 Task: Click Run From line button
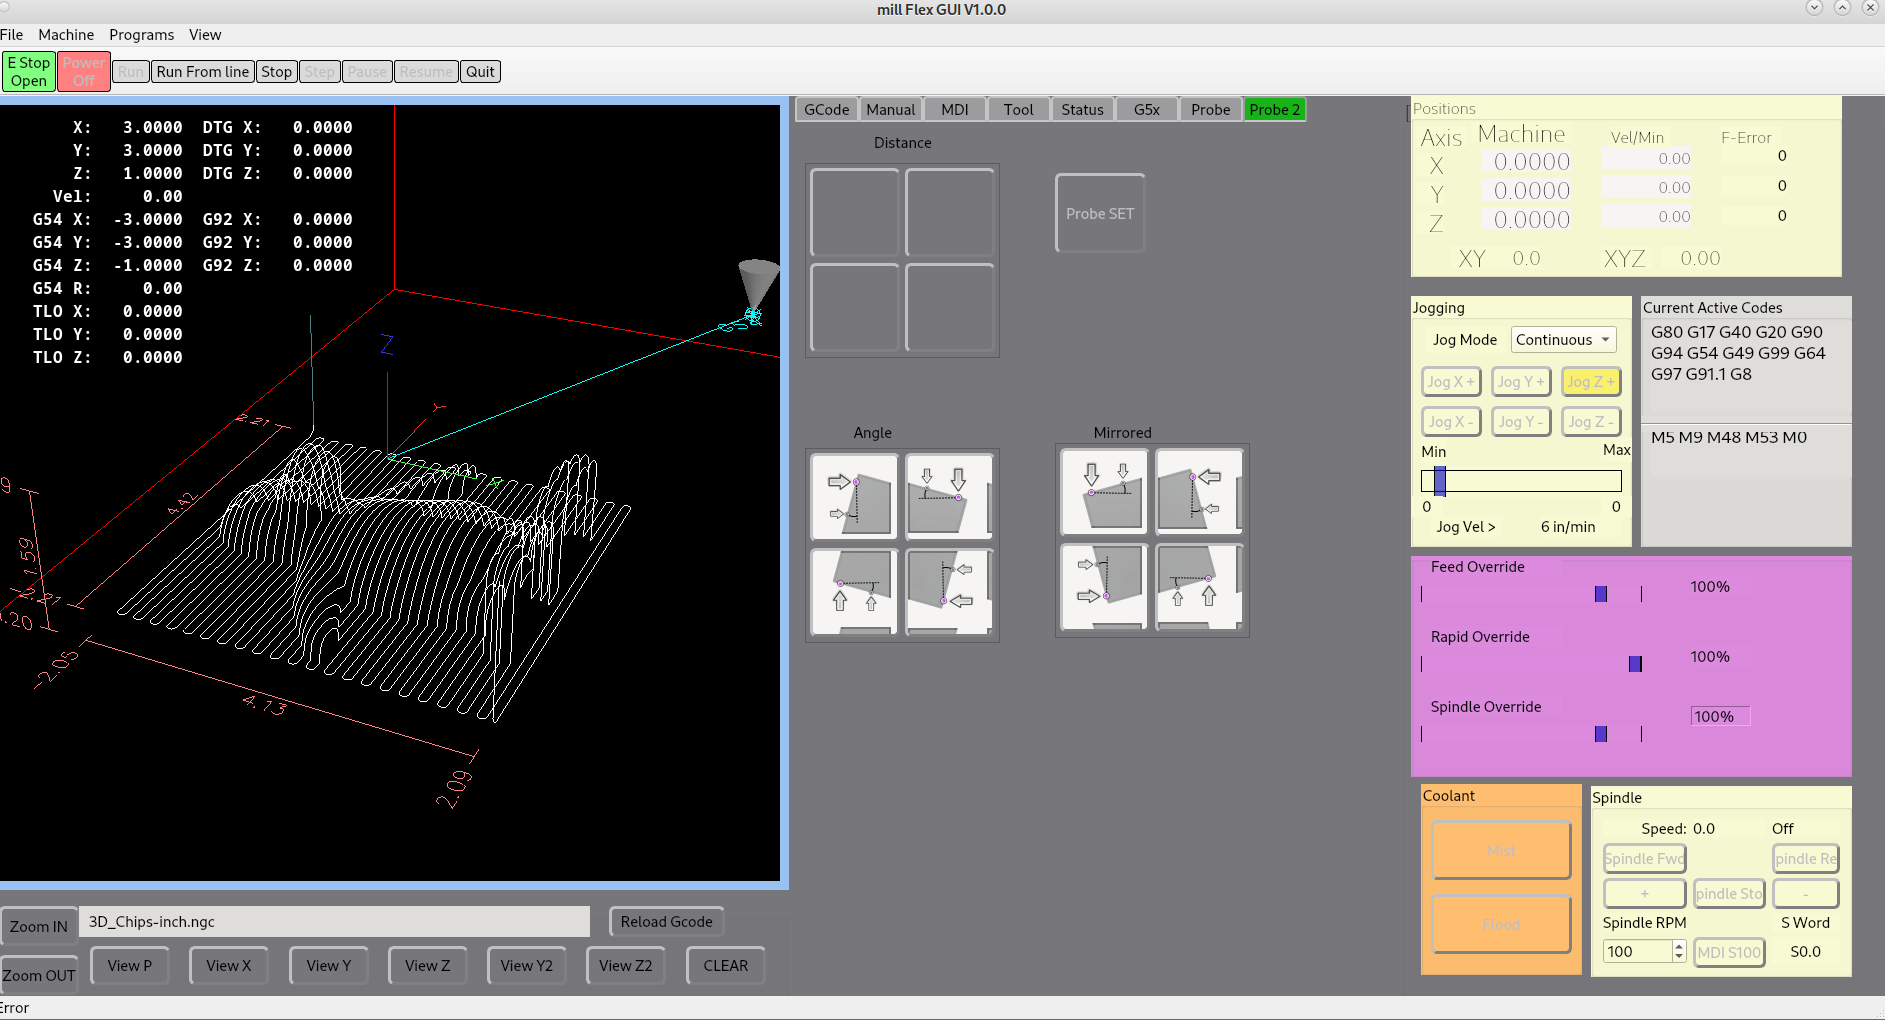point(203,72)
